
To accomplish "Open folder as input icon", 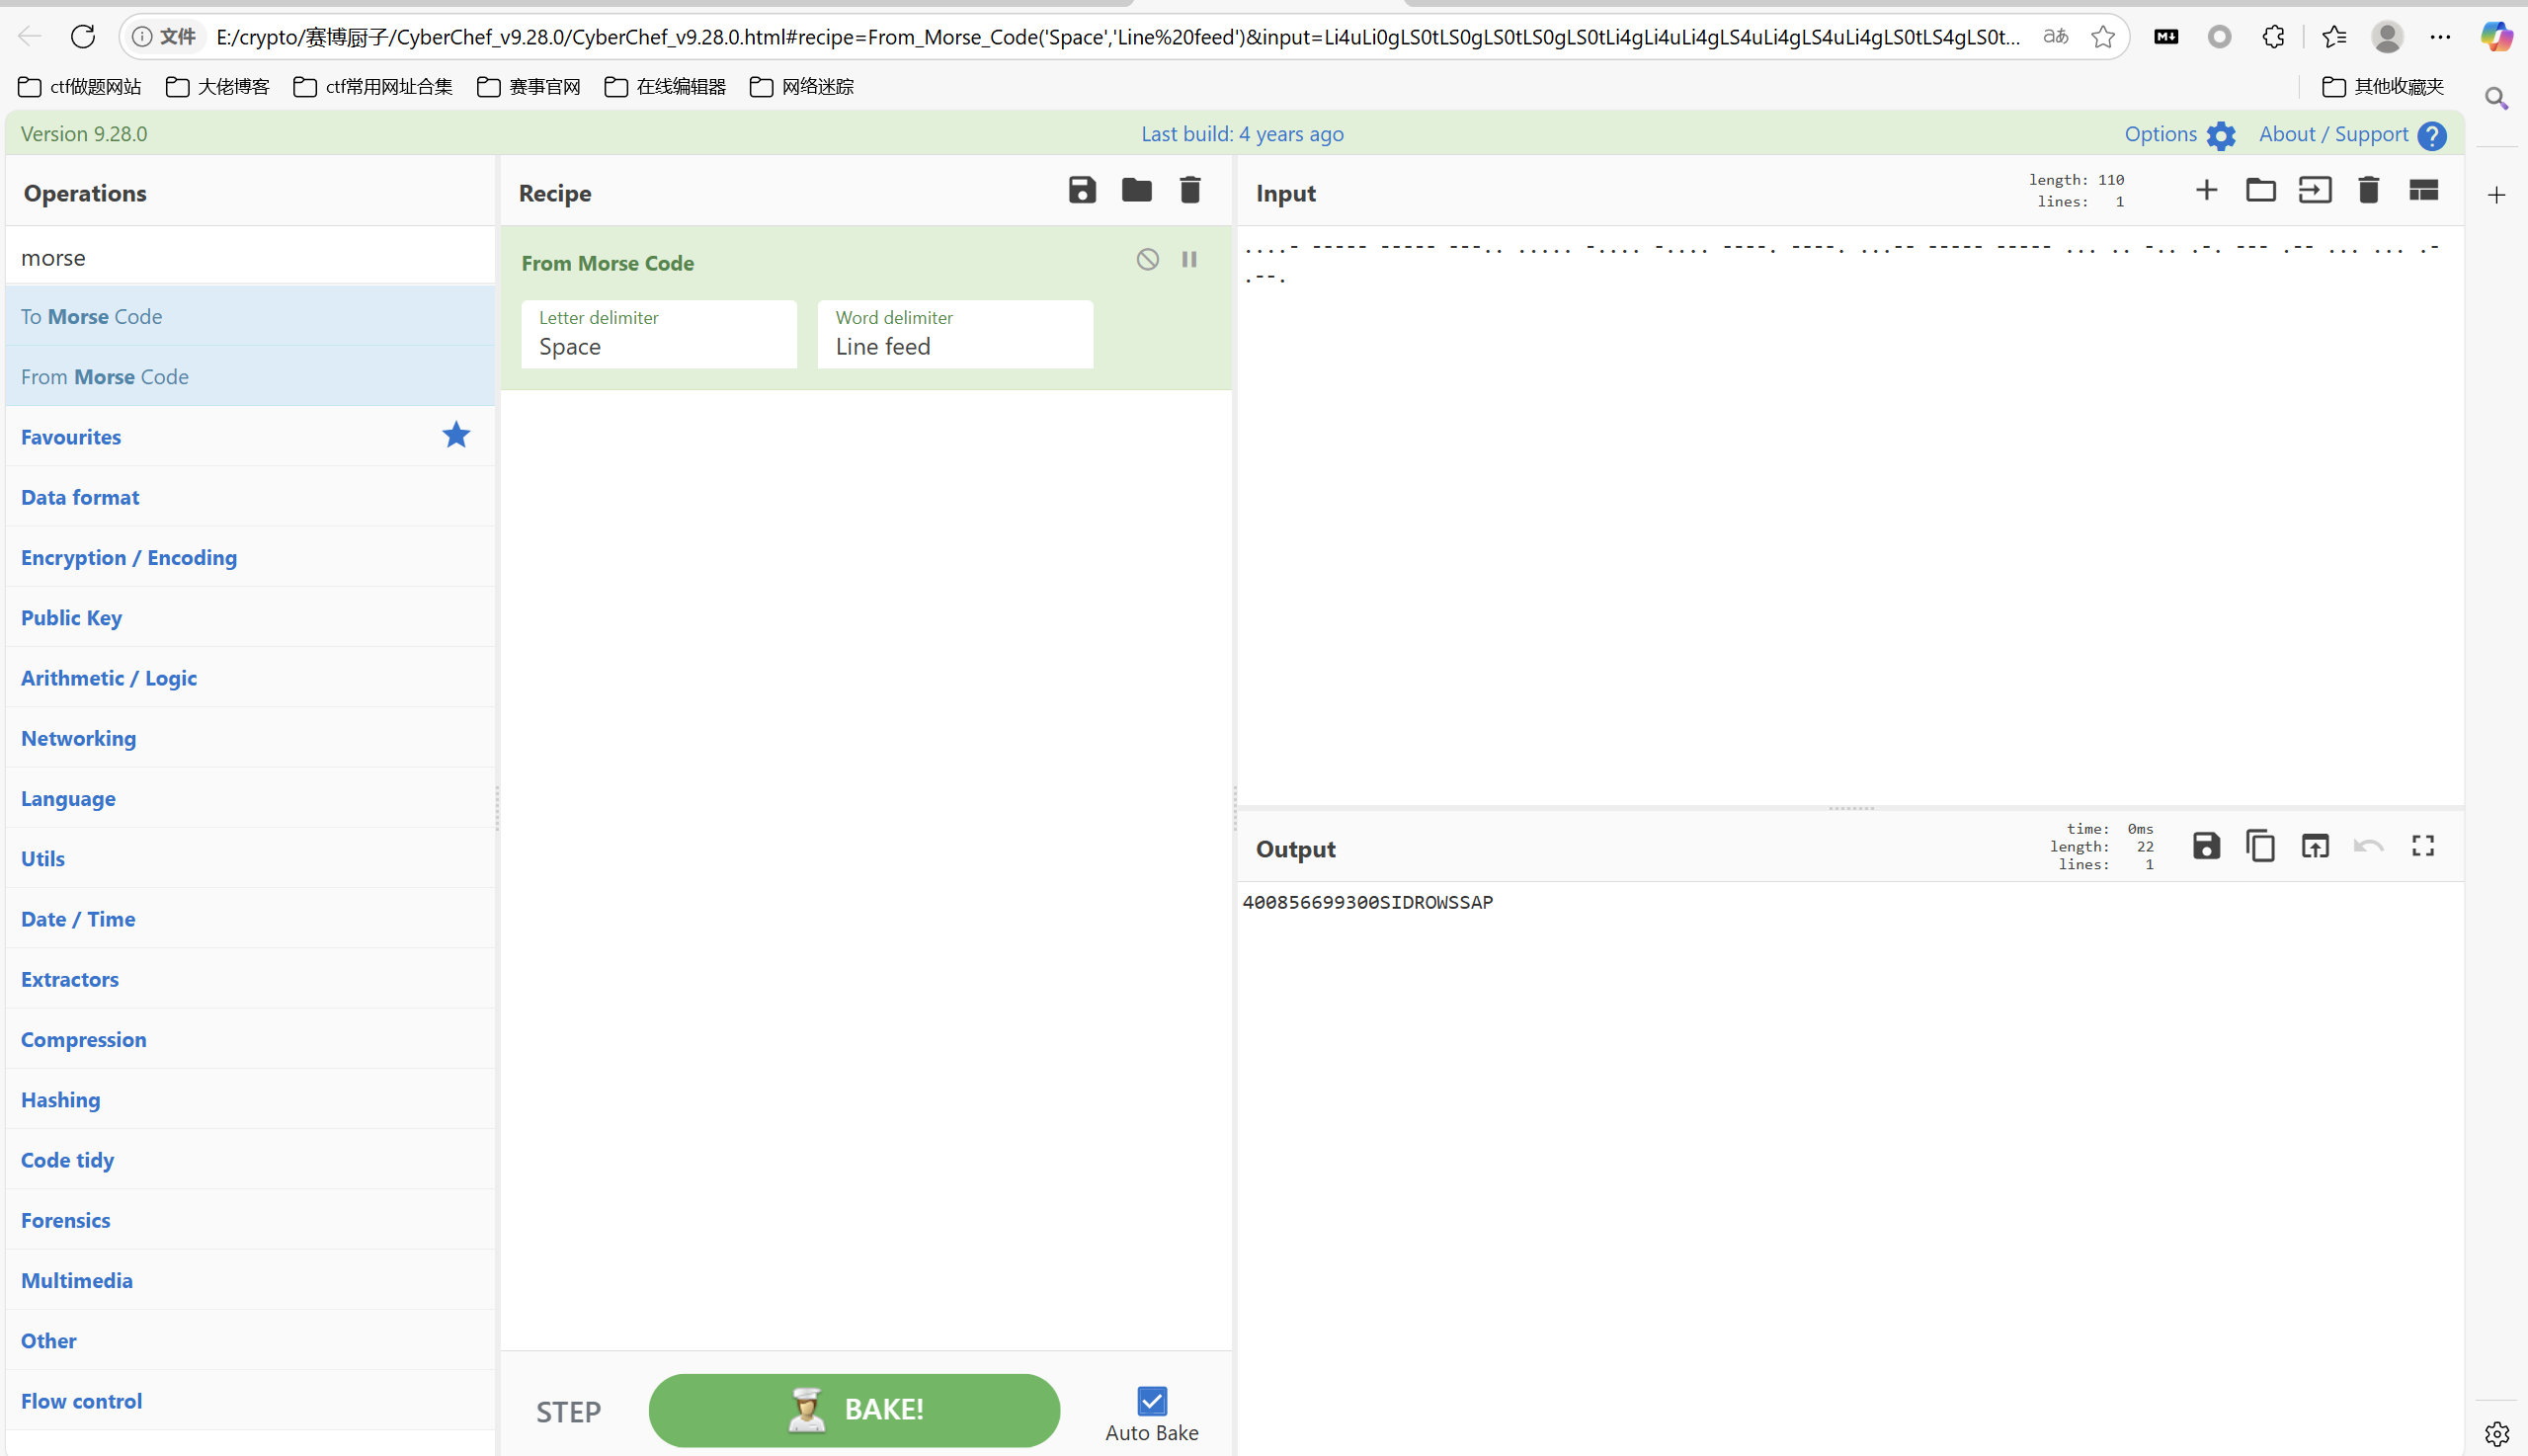I will pyautogui.click(x=2261, y=190).
